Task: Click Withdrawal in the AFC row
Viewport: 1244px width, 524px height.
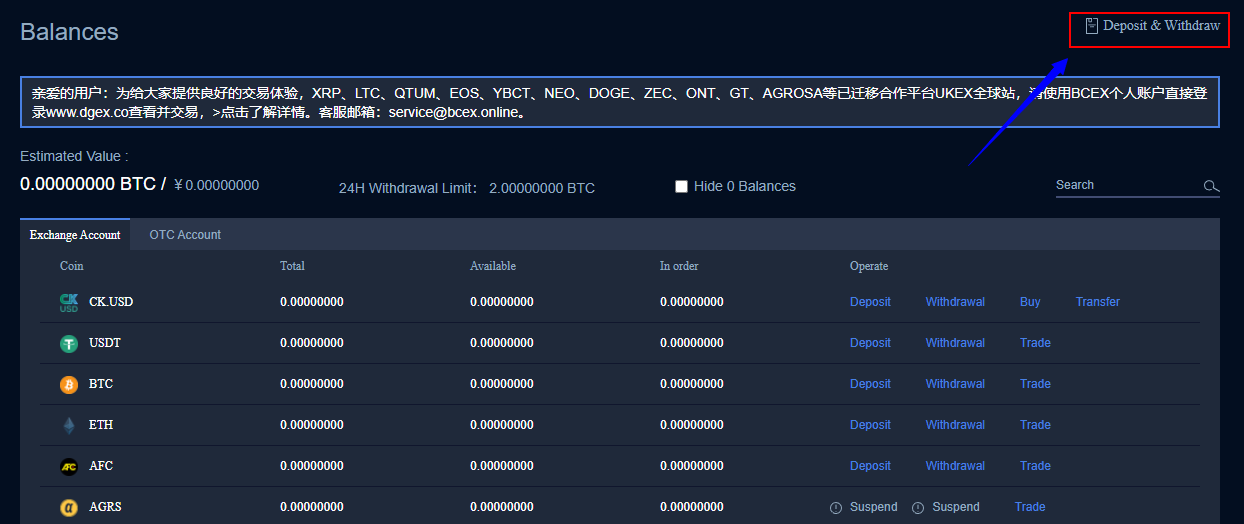Action: [x=955, y=466]
